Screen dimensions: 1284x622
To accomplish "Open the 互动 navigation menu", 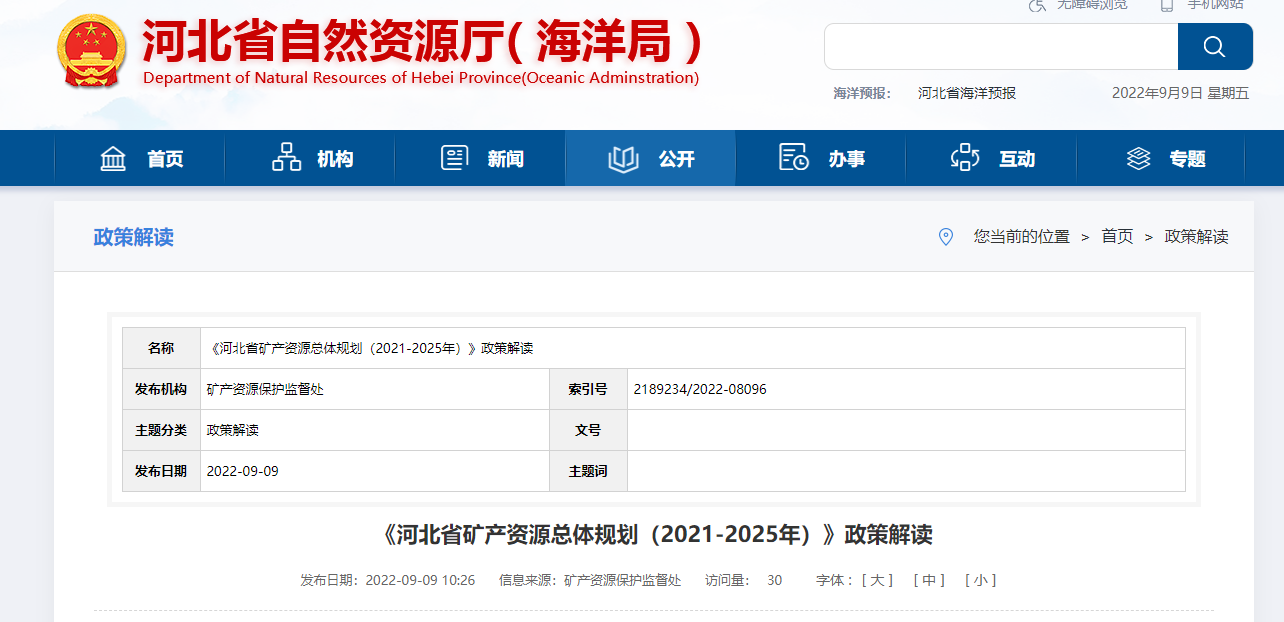I will 991,158.
